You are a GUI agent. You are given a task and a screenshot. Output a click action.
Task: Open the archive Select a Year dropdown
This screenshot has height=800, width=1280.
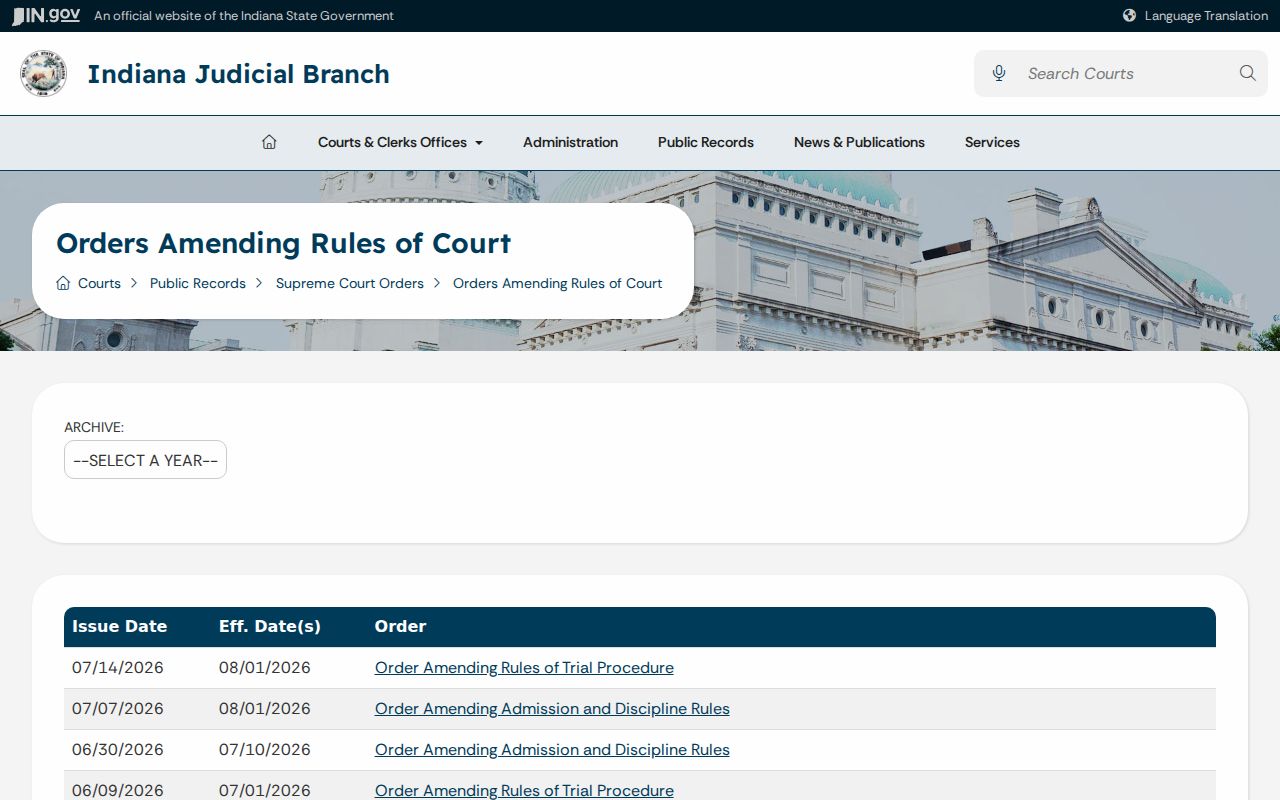coord(145,460)
